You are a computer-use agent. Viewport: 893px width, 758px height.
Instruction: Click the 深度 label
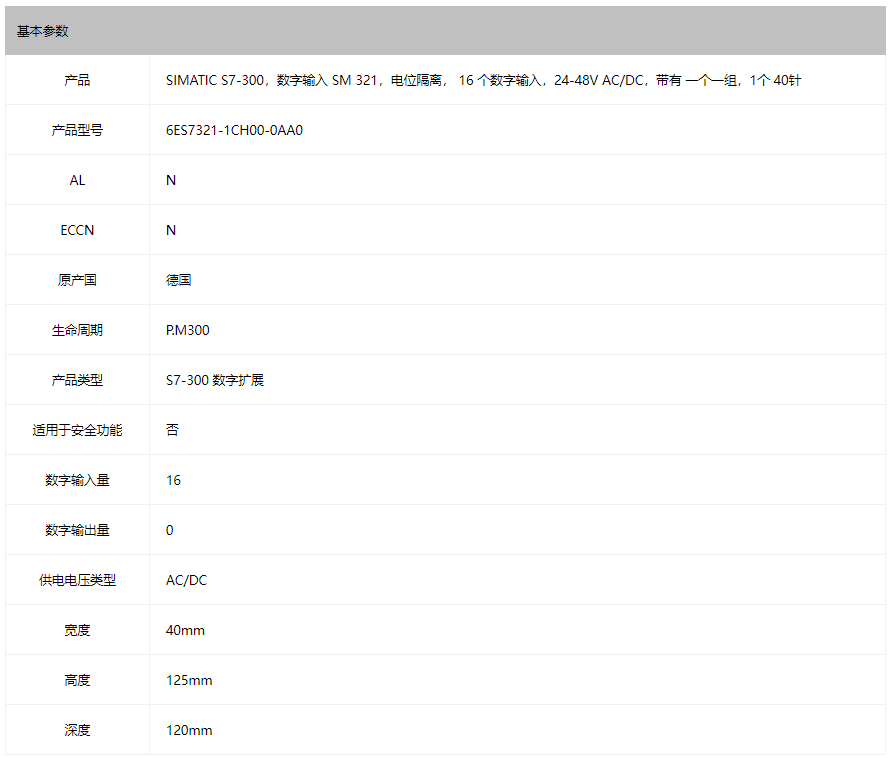pyautogui.click(x=77, y=731)
